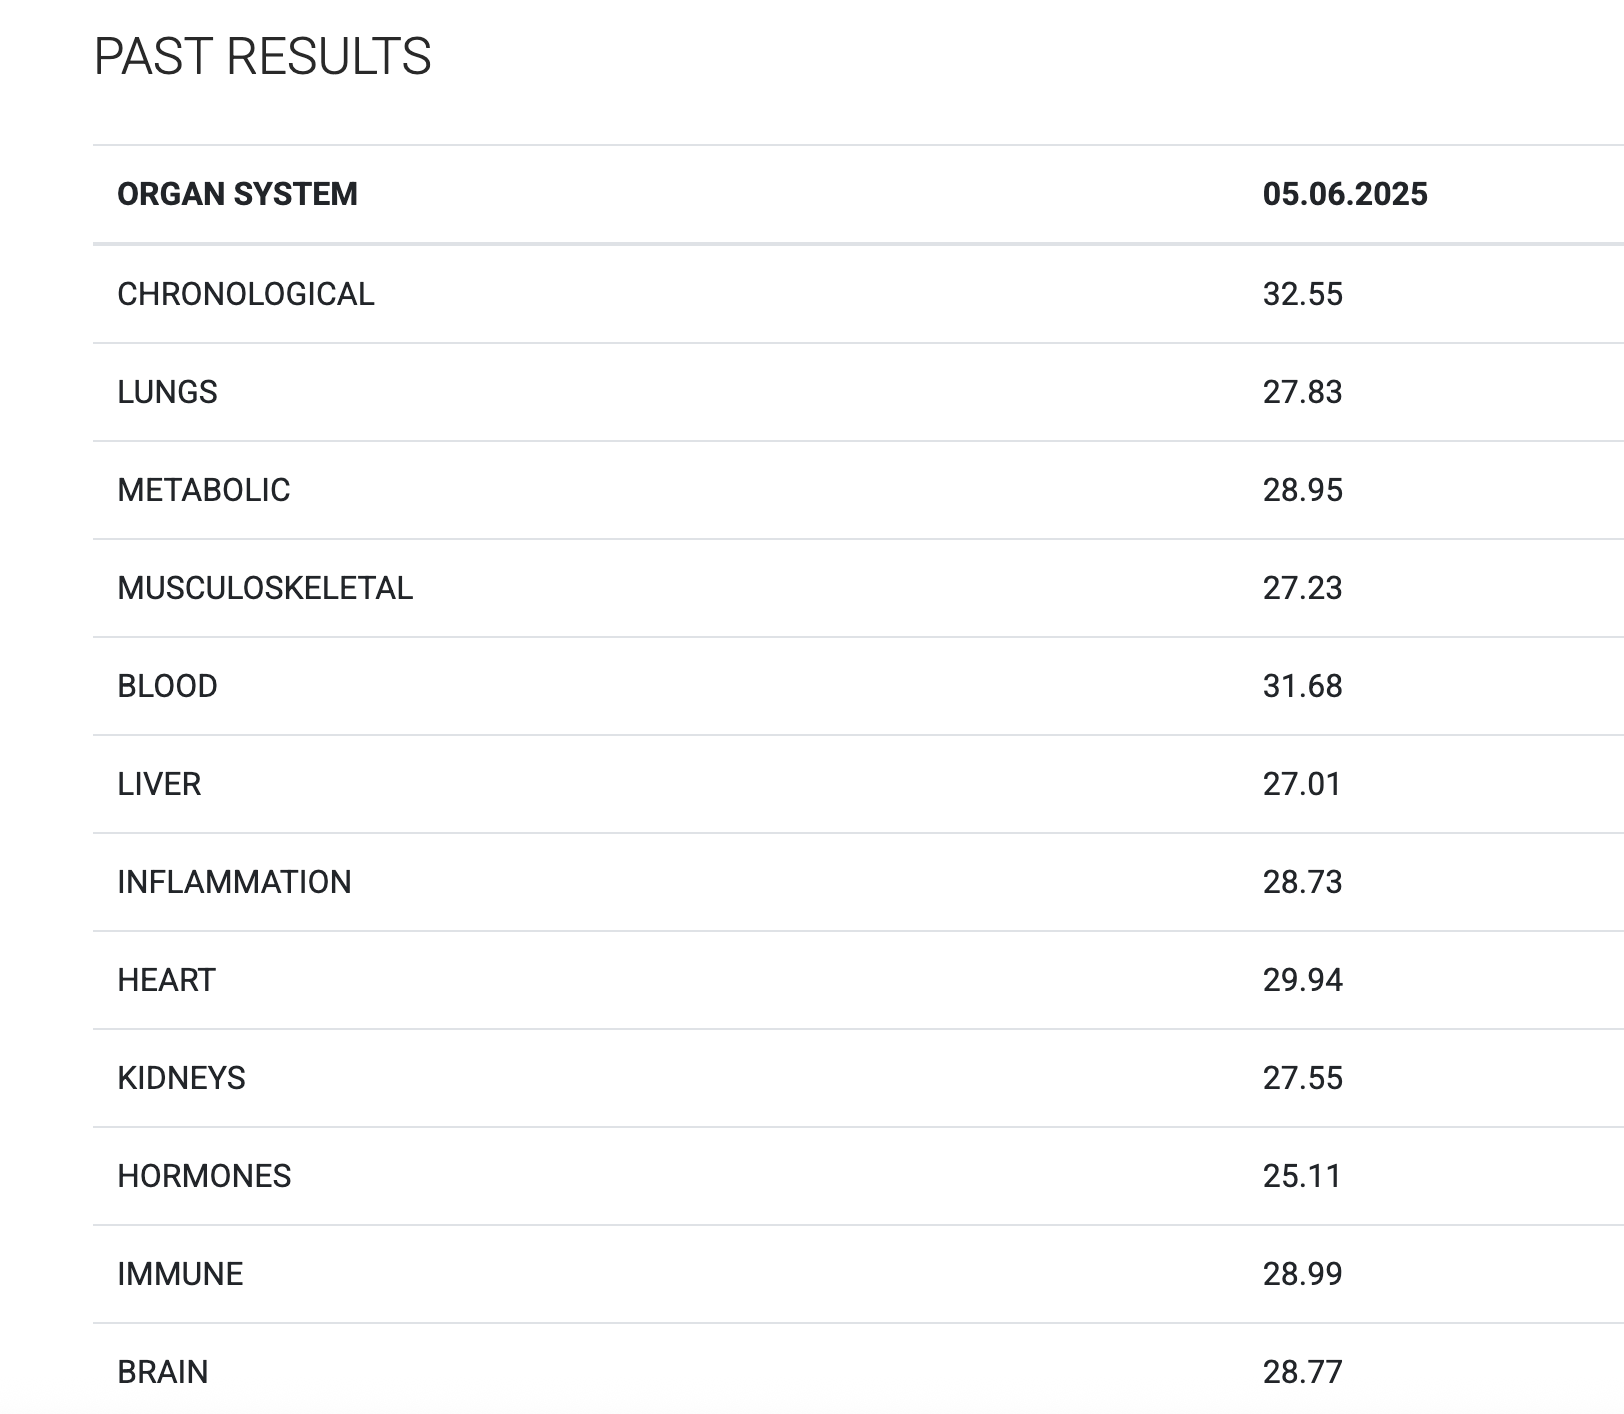Select the BRAIN row label
The width and height of the screenshot is (1624, 1414).
click(x=163, y=1372)
